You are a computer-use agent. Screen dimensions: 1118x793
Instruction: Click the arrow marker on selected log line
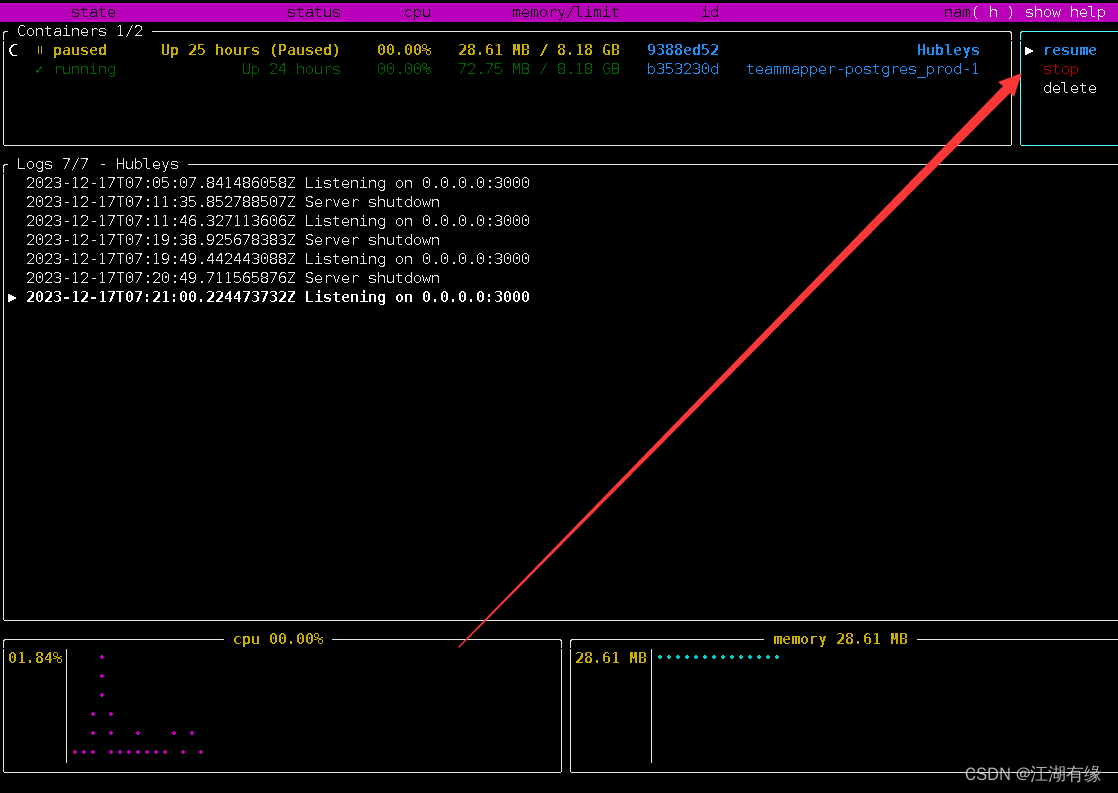12,297
